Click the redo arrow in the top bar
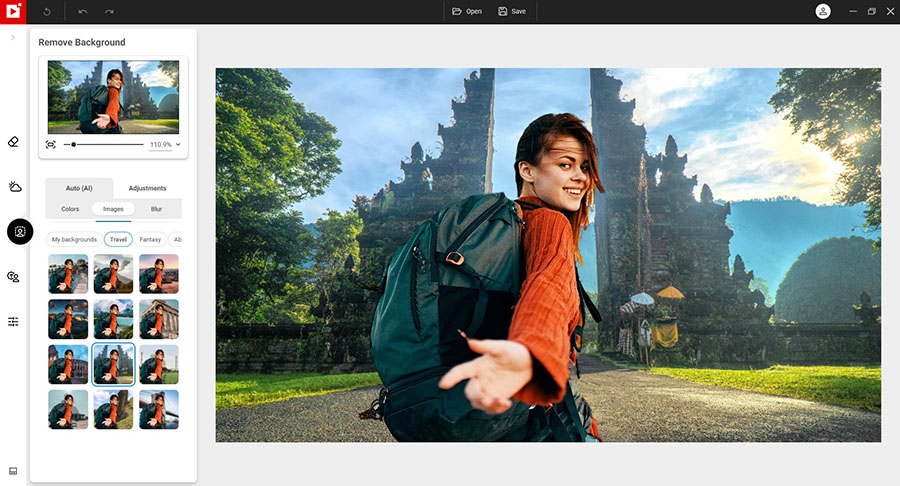The width and height of the screenshot is (900, 486). (x=109, y=11)
